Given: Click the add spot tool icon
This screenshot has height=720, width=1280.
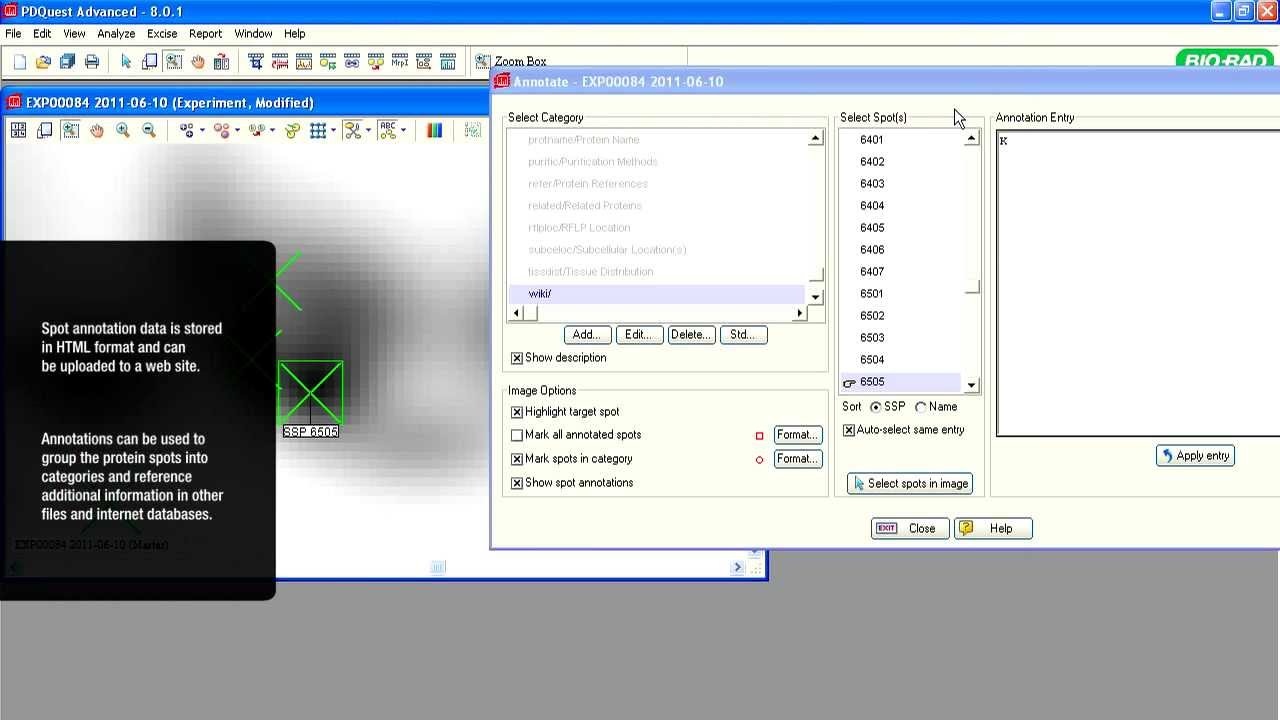Looking at the screenshot, I should (186, 130).
